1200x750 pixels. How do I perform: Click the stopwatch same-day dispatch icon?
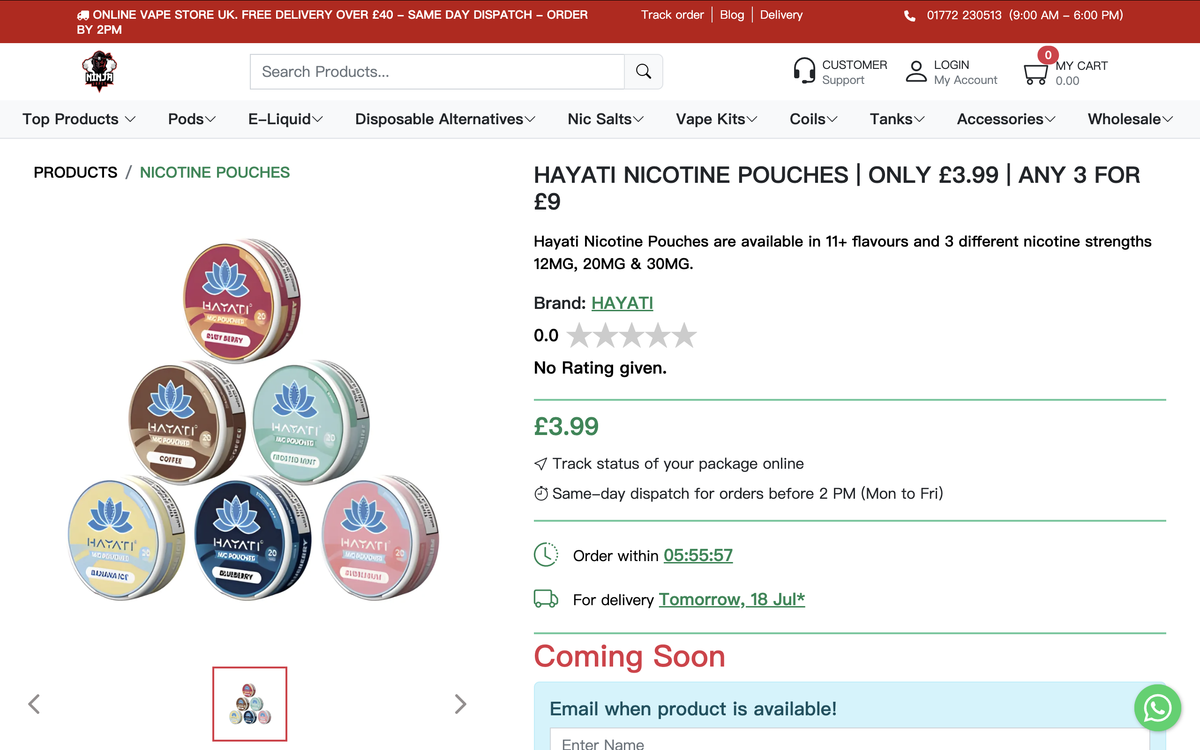tap(541, 494)
